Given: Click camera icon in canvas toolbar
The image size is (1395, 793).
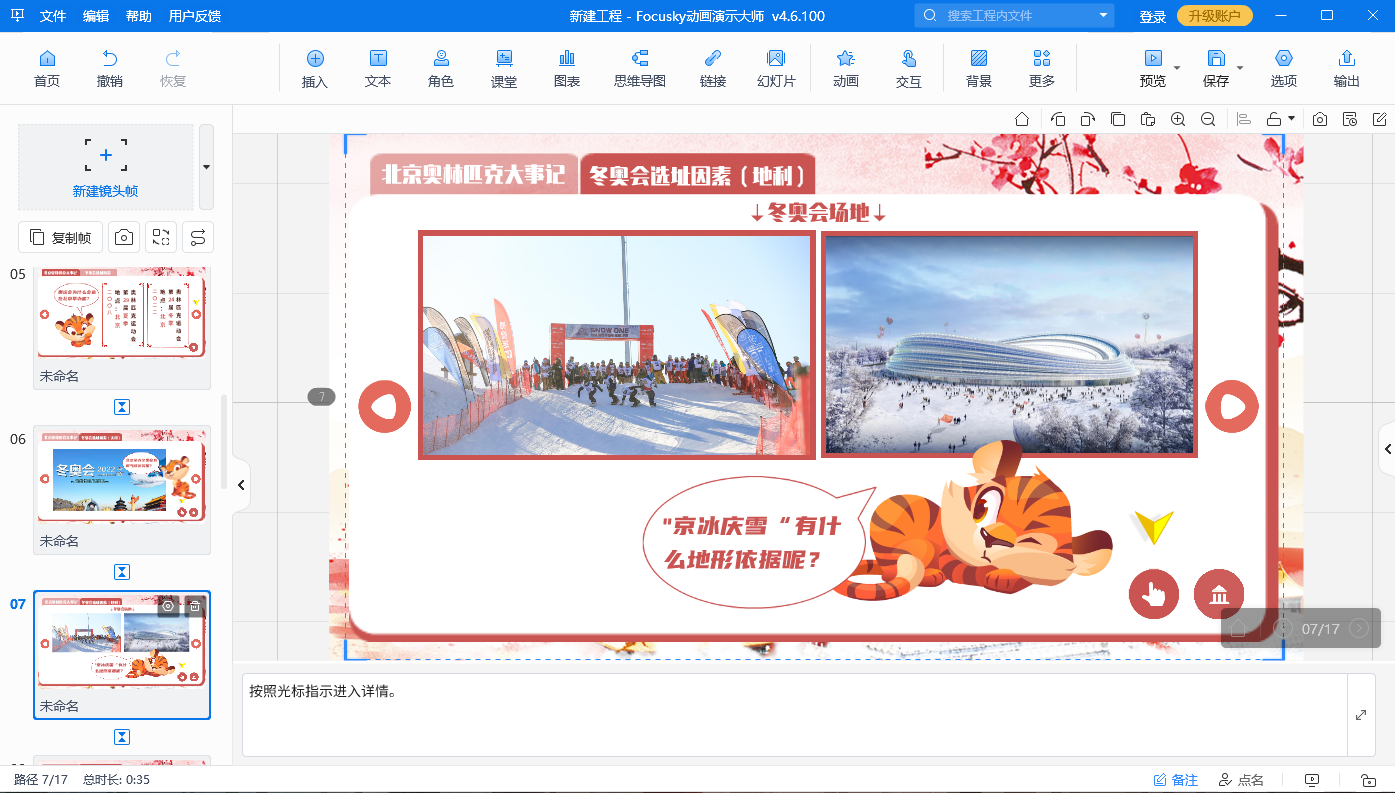Looking at the screenshot, I should [x=1320, y=119].
